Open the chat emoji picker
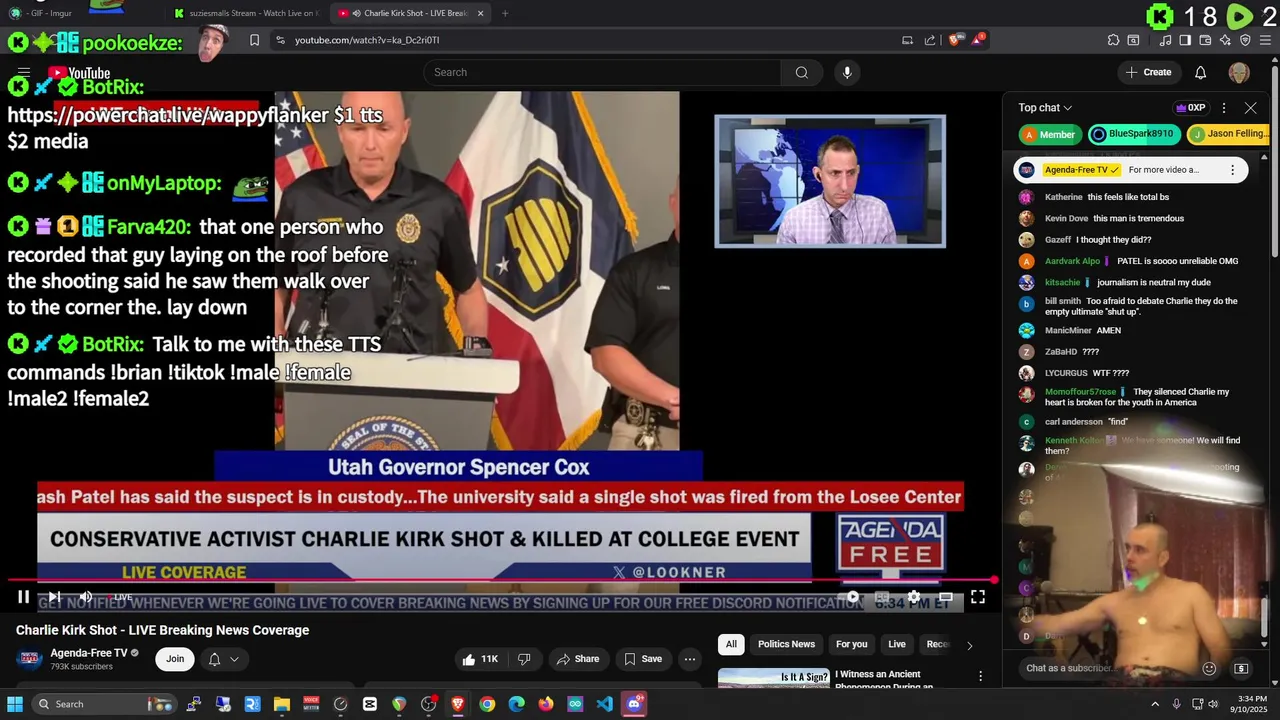 coord(1209,668)
